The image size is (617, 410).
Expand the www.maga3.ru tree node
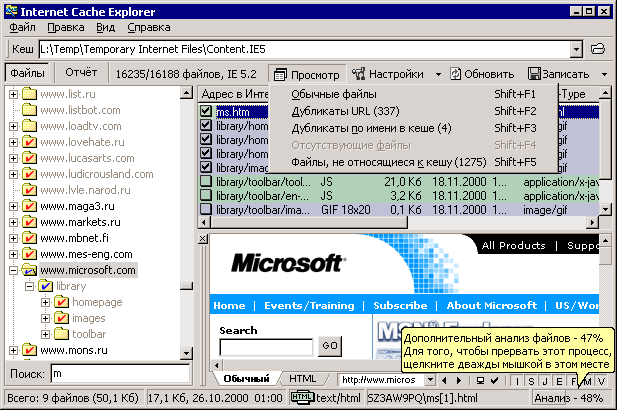pos(13,207)
